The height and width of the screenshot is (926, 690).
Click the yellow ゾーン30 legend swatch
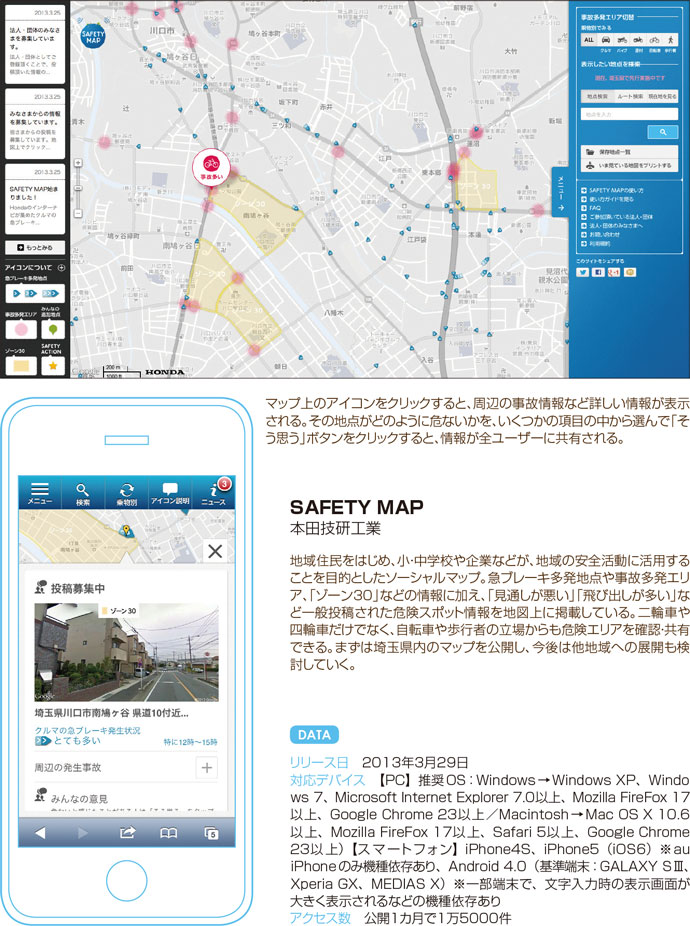(x=21, y=366)
